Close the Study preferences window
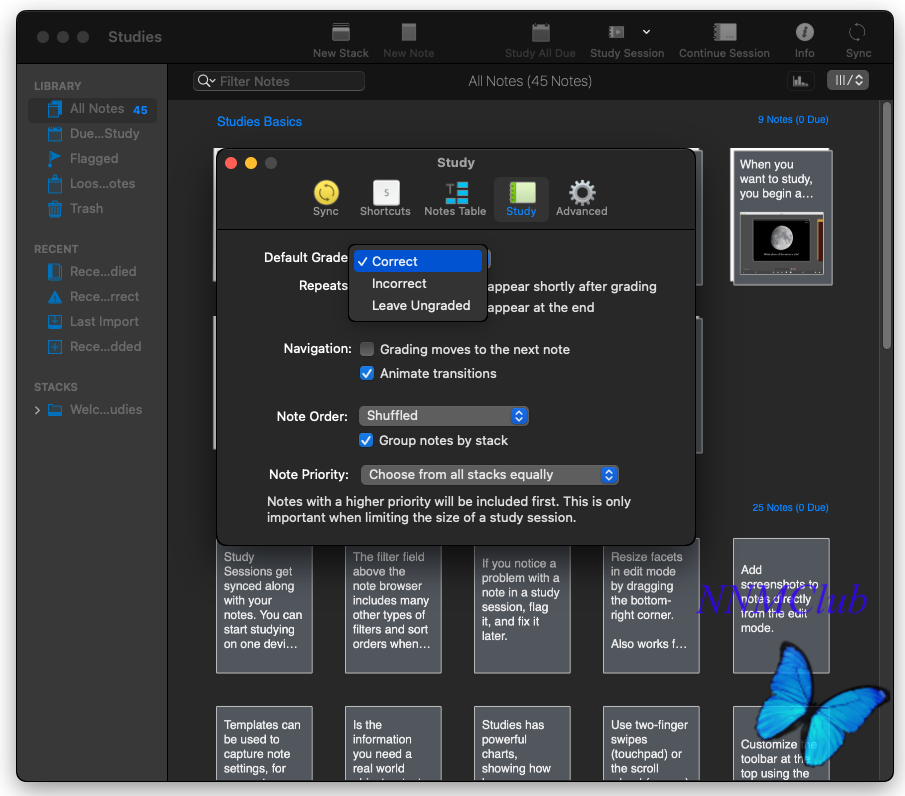The width and height of the screenshot is (905, 796). click(x=231, y=163)
